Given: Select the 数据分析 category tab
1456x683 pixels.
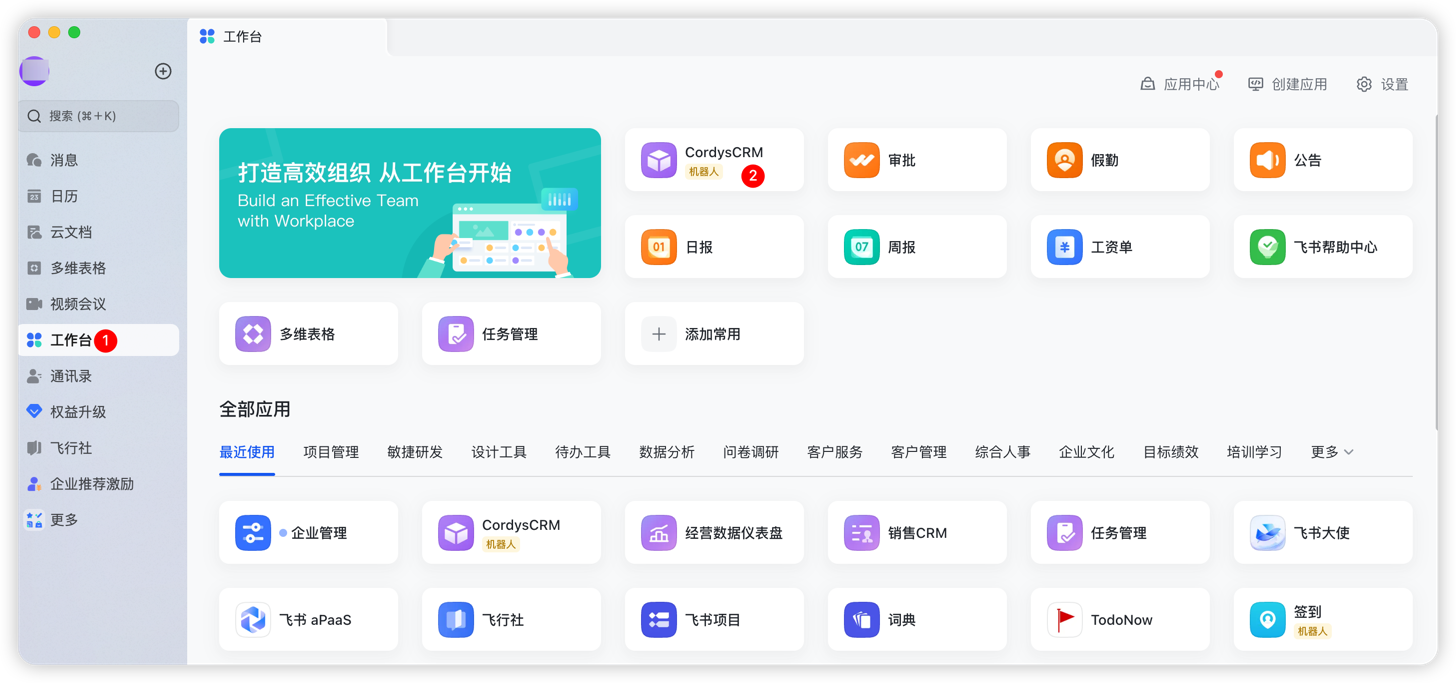Looking at the screenshot, I should (667, 451).
